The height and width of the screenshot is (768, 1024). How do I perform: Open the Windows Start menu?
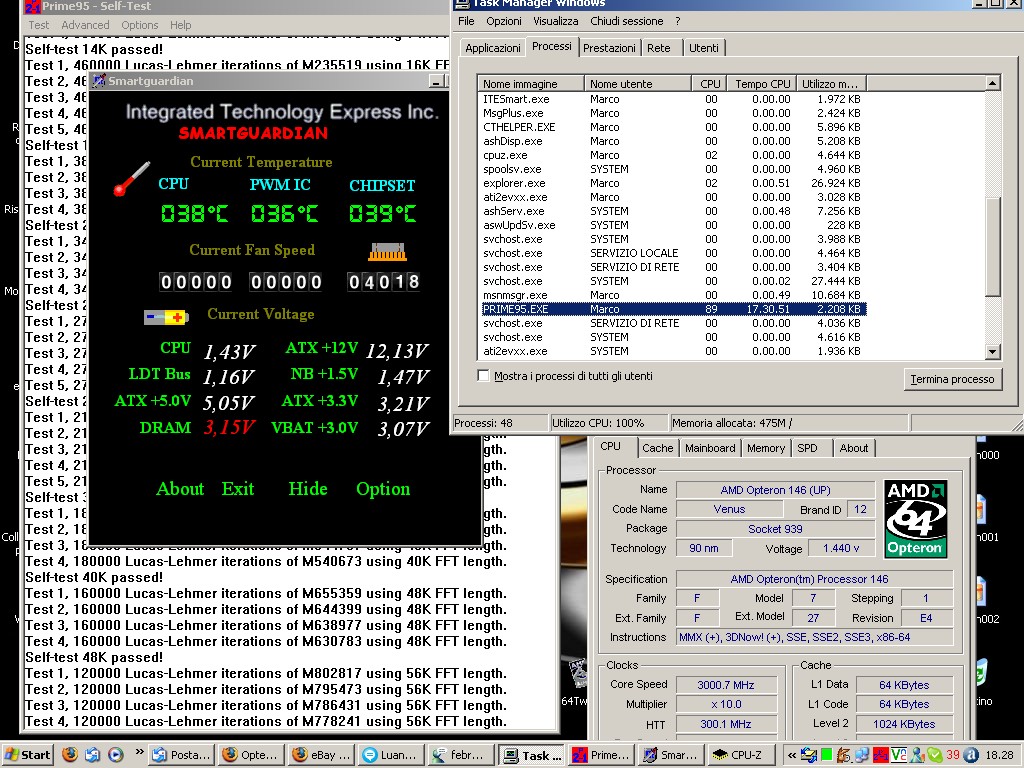point(27,755)
